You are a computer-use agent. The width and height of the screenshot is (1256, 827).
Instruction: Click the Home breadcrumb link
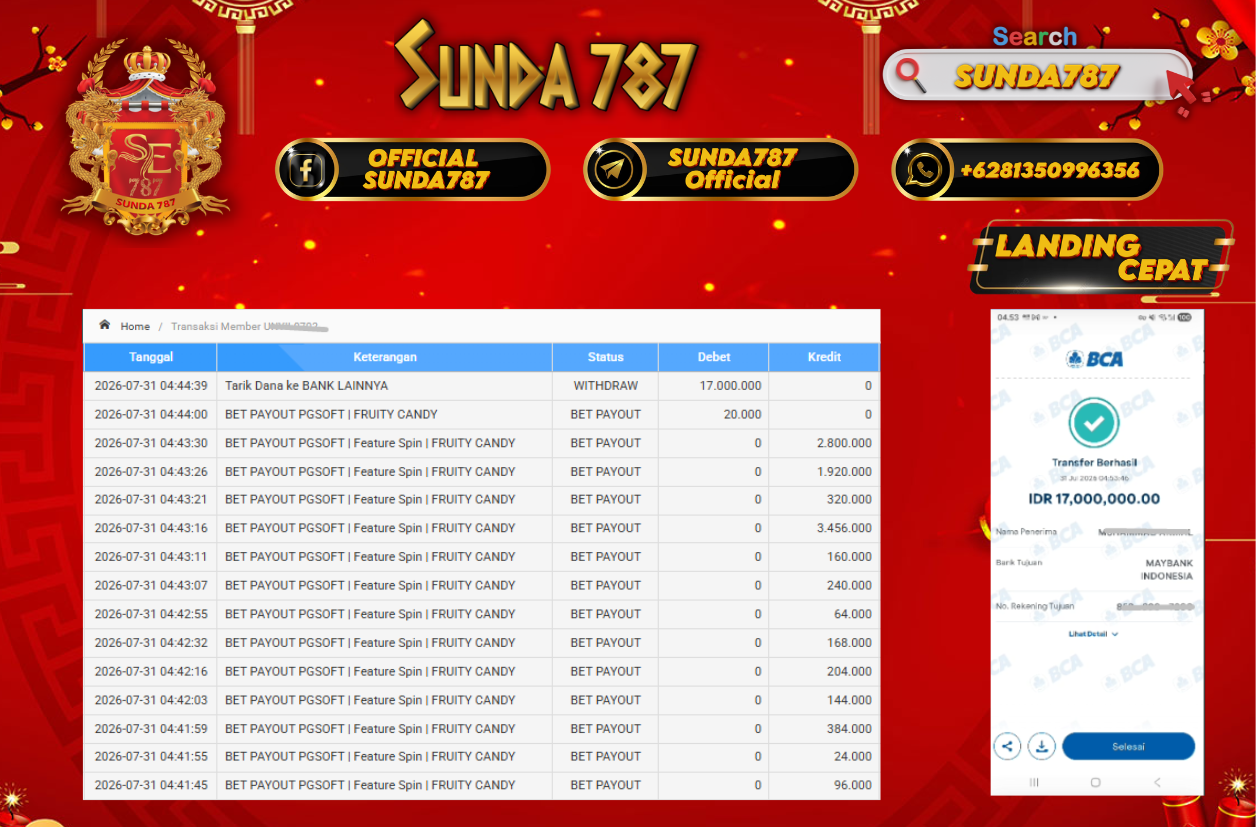tap(135, 326)
